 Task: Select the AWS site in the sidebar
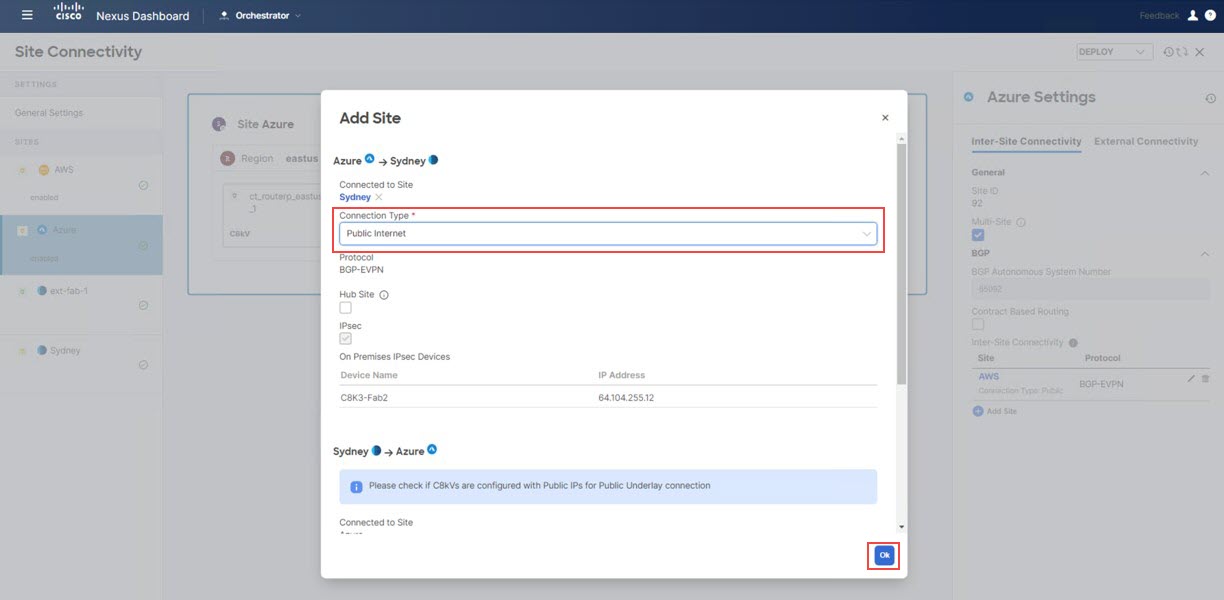click(81, 184)
